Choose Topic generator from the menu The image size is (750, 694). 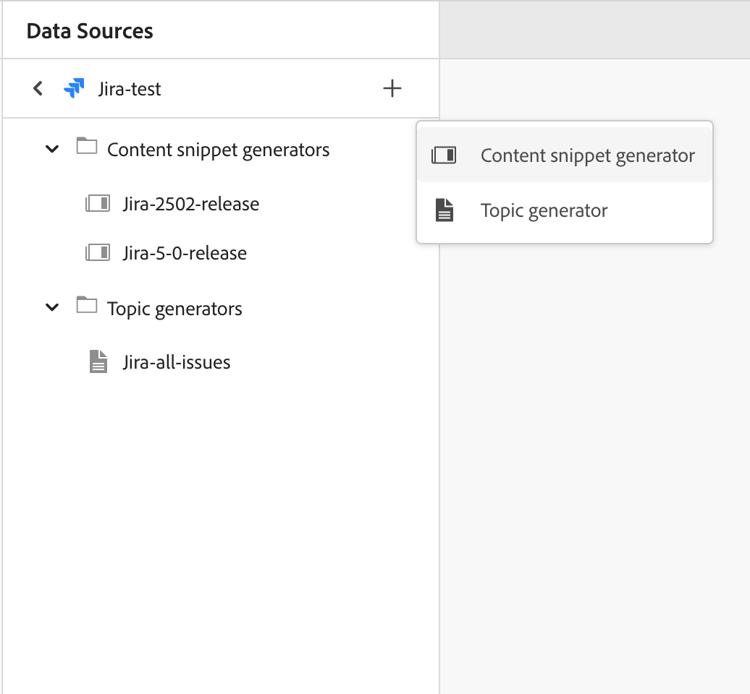[x=544, y=211]
